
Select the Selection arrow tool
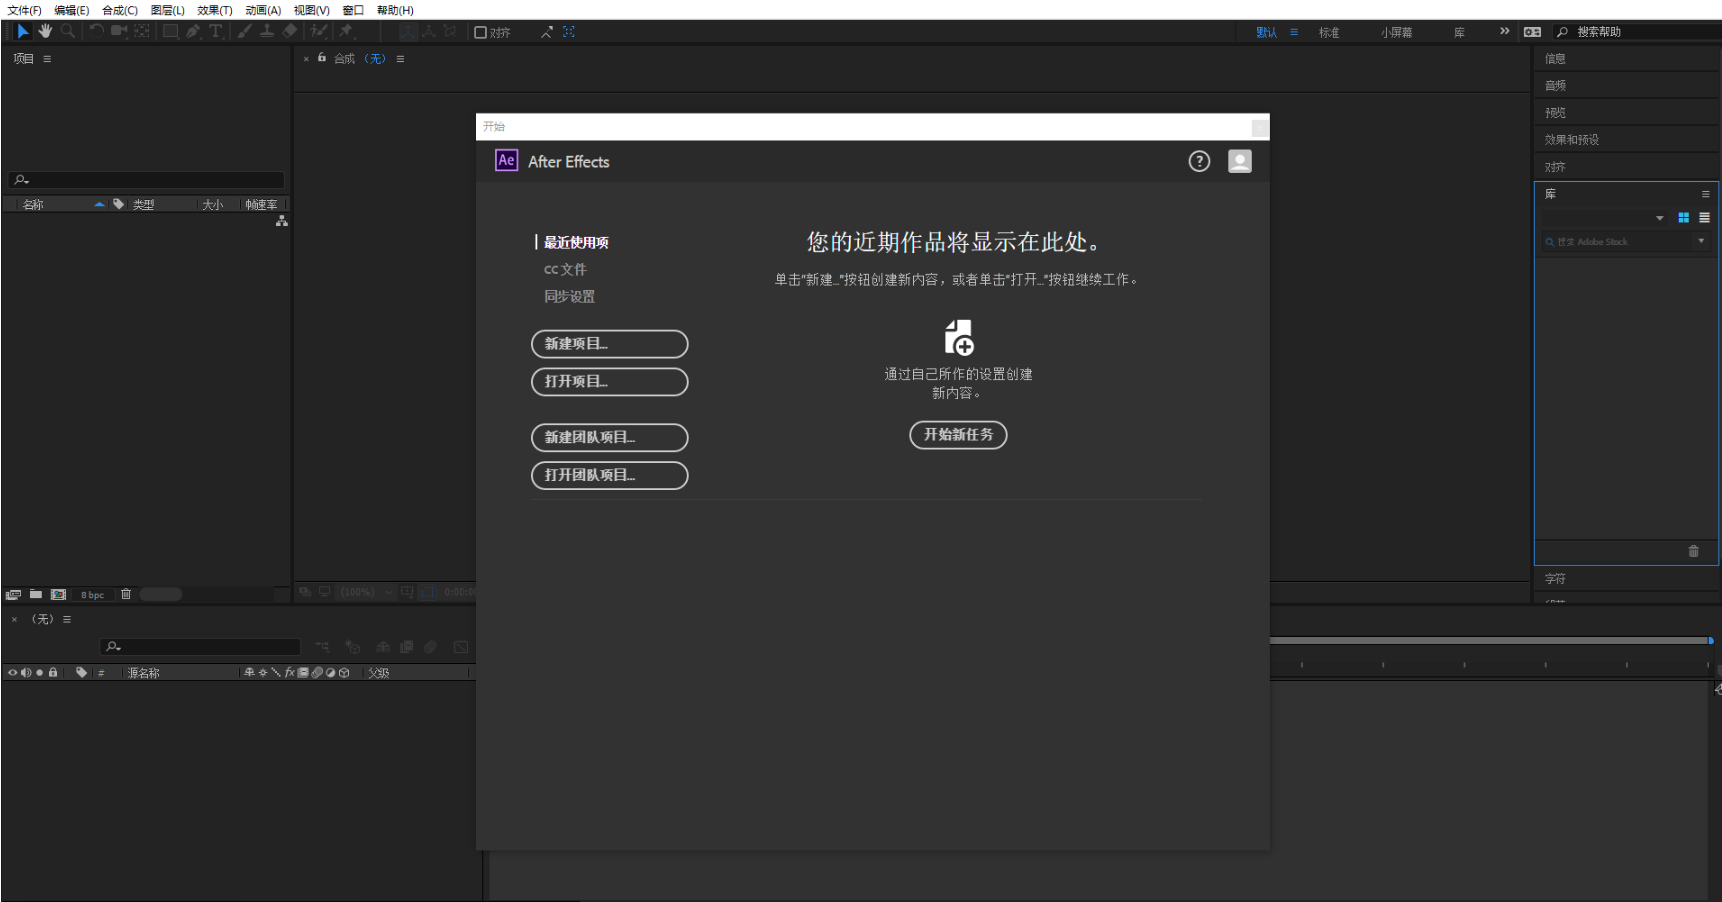[23, 32]
